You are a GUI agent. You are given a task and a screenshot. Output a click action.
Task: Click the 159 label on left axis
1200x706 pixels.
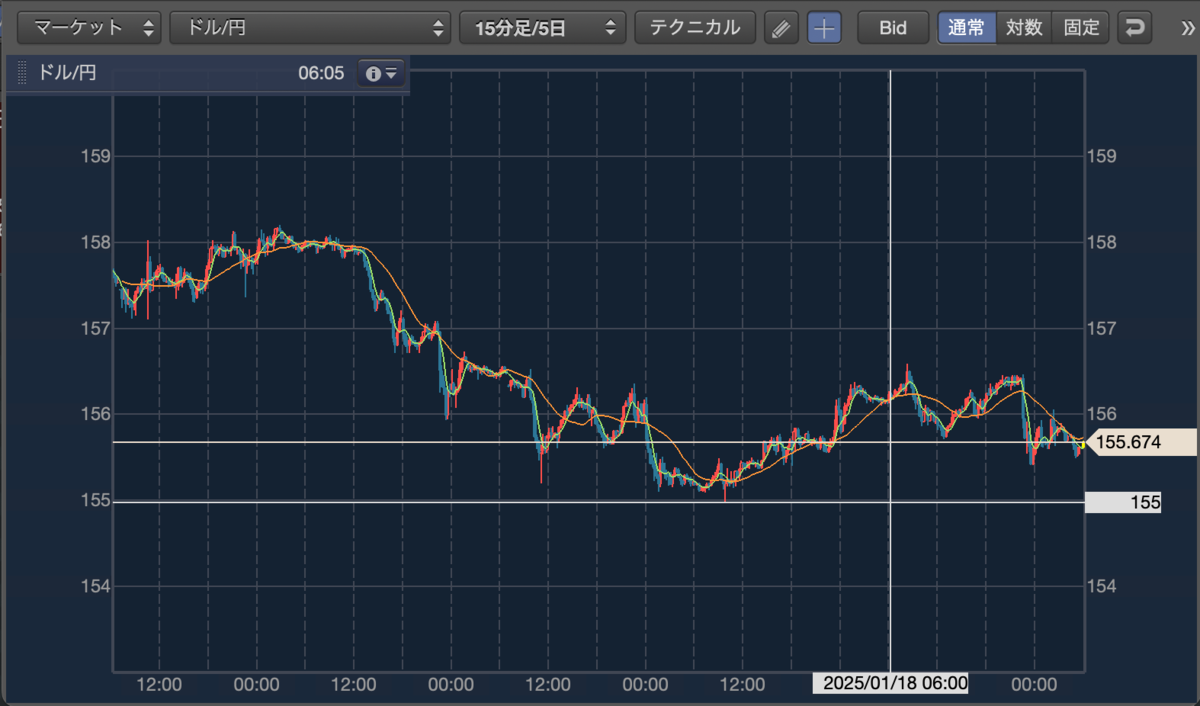click(x=94, y=156)
